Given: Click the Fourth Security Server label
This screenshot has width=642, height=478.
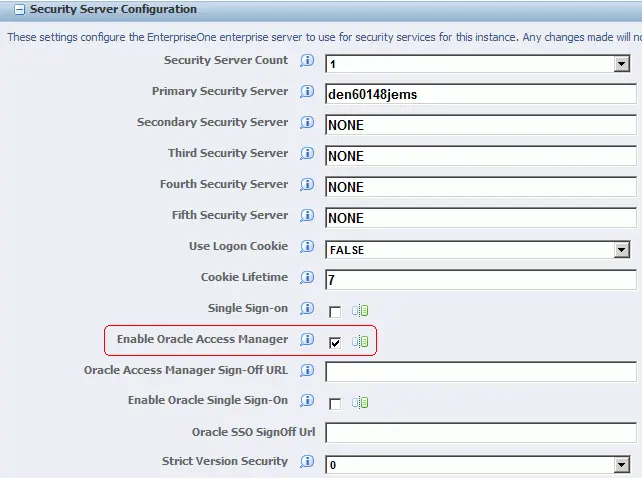Looking at the screenshot, I should click(224, 184).
